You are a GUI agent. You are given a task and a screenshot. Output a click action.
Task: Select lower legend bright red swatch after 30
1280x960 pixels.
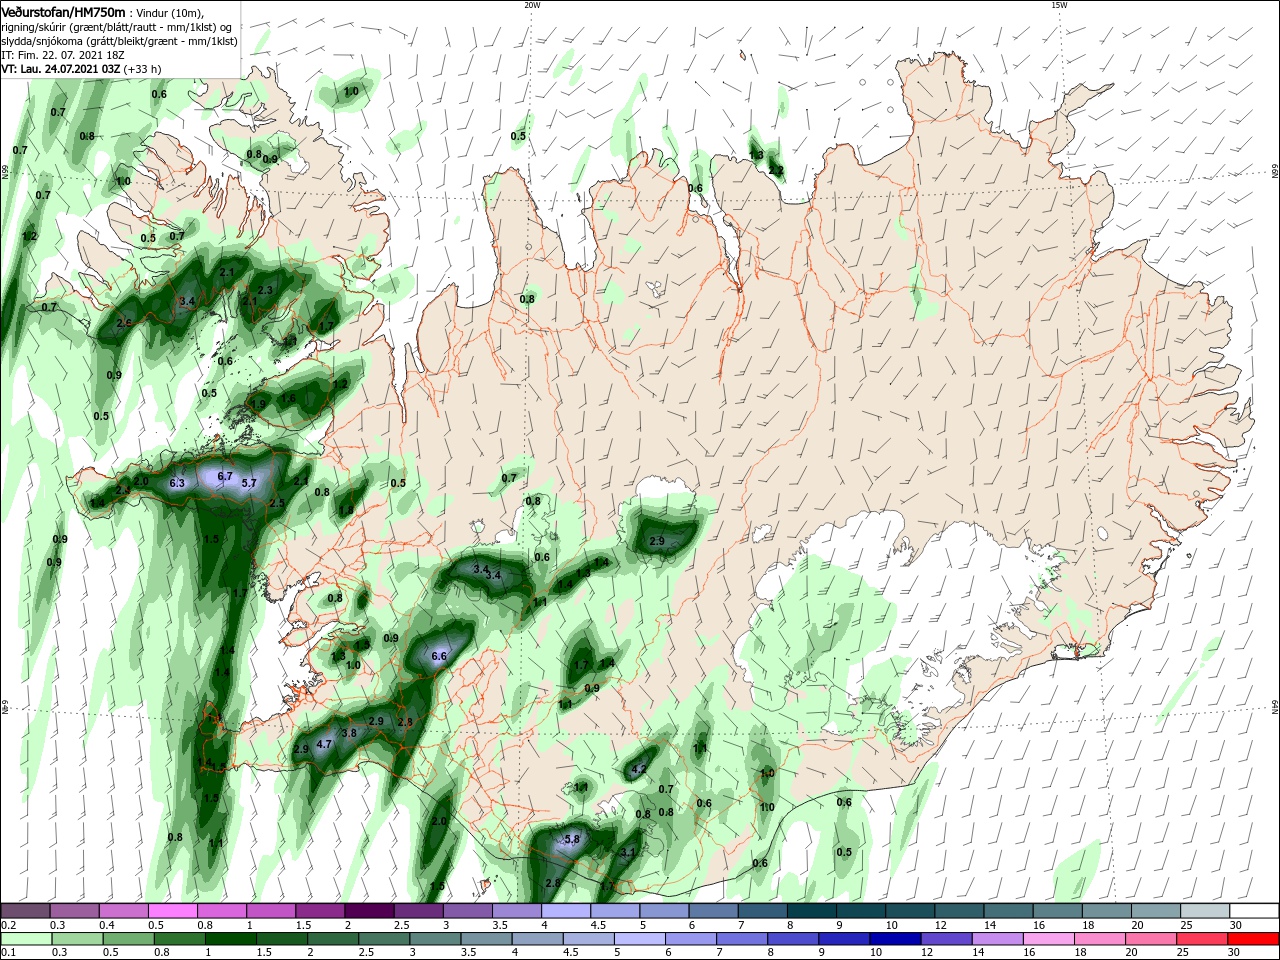pyautogui.click(x=1255, y=938)
